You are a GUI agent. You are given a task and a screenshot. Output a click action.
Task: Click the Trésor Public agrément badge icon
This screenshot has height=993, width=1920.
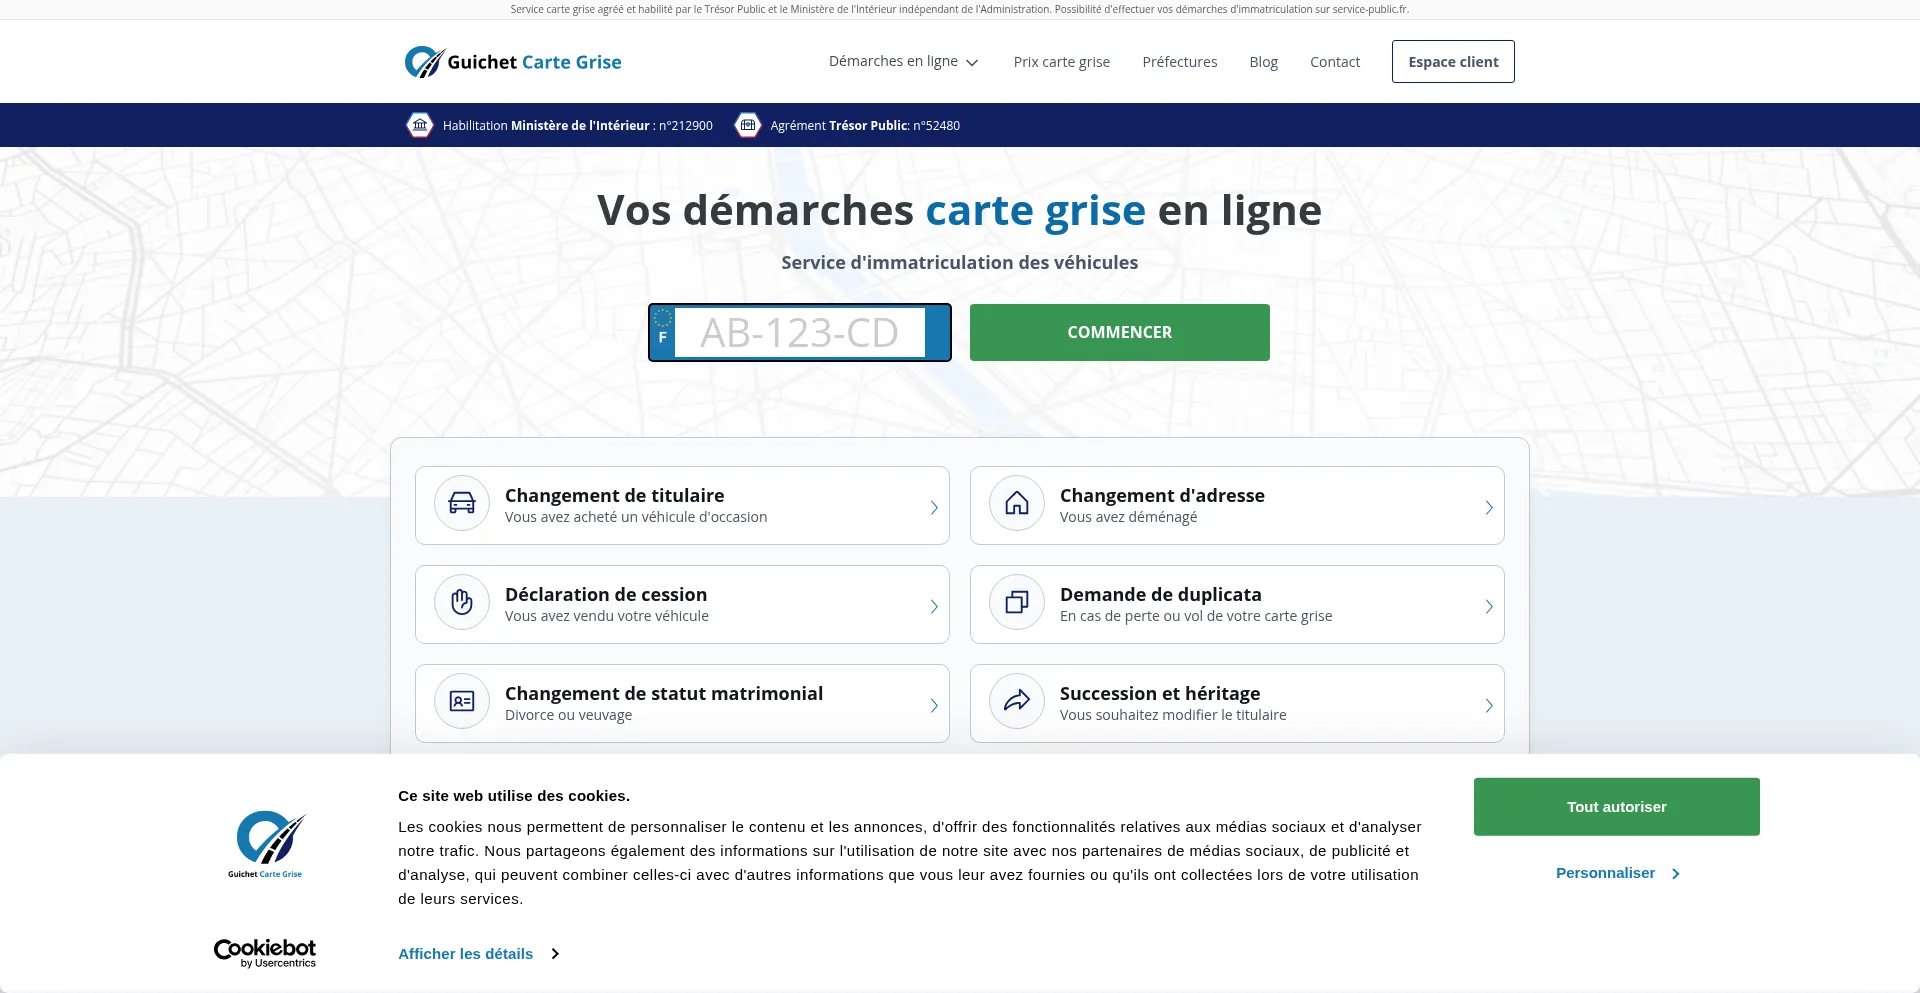pyautogui.click(x=747, y=125)
